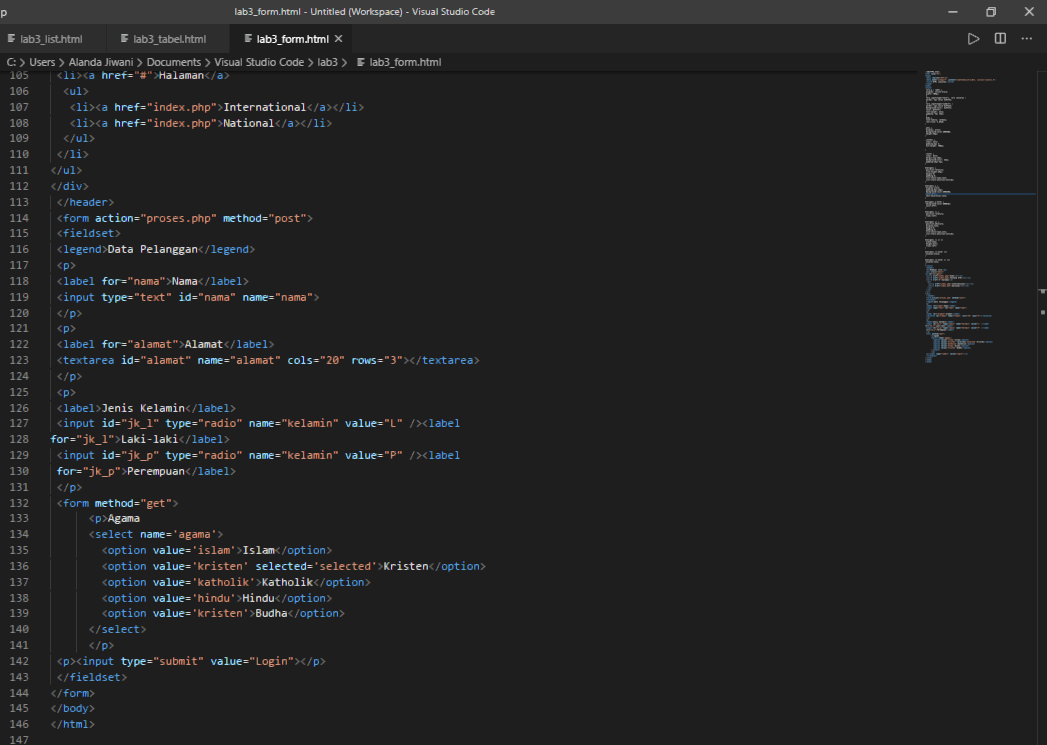Image resolution: width=1047 pixels, height=745 pixels.
Task: Click the 'Data Pelanggan' legend text
Action: pyautogui.click(x=152, y=249)
